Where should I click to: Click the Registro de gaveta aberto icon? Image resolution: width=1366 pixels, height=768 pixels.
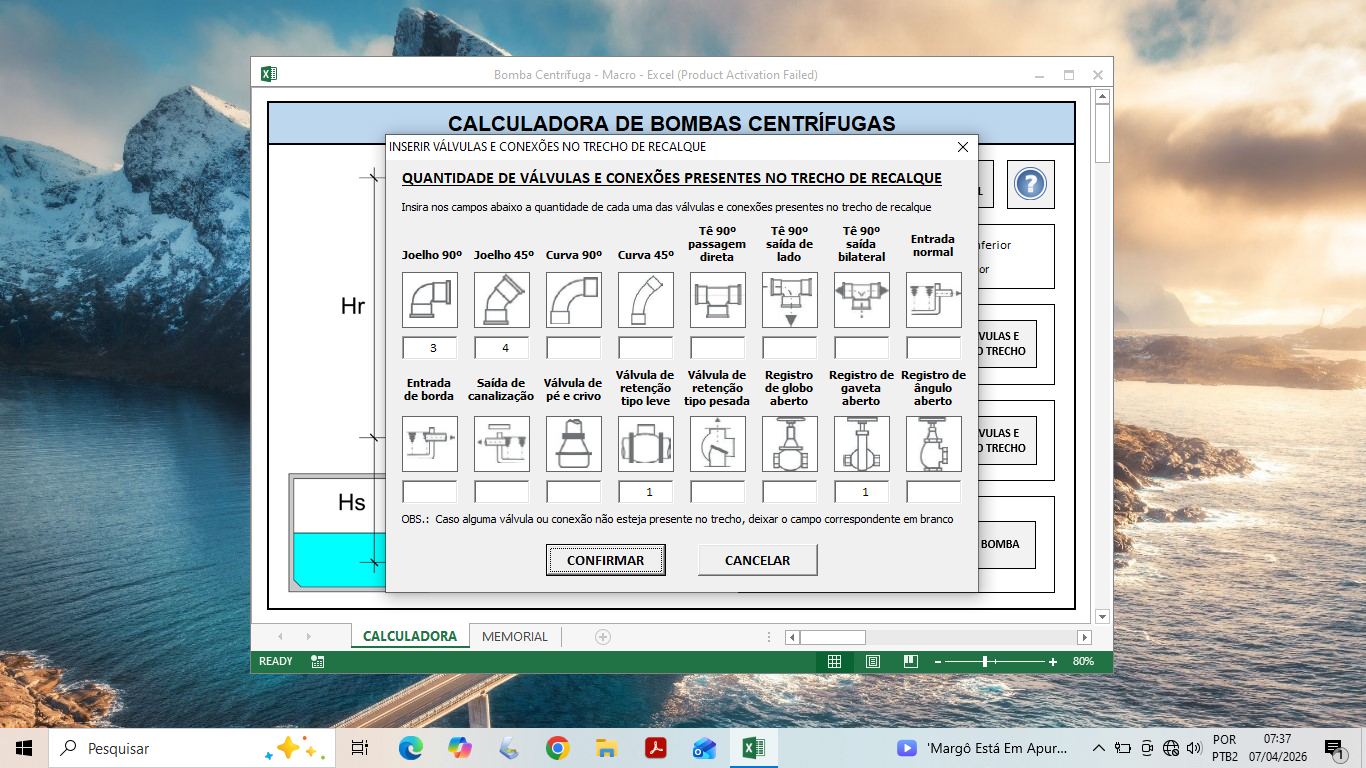[862, 444]
